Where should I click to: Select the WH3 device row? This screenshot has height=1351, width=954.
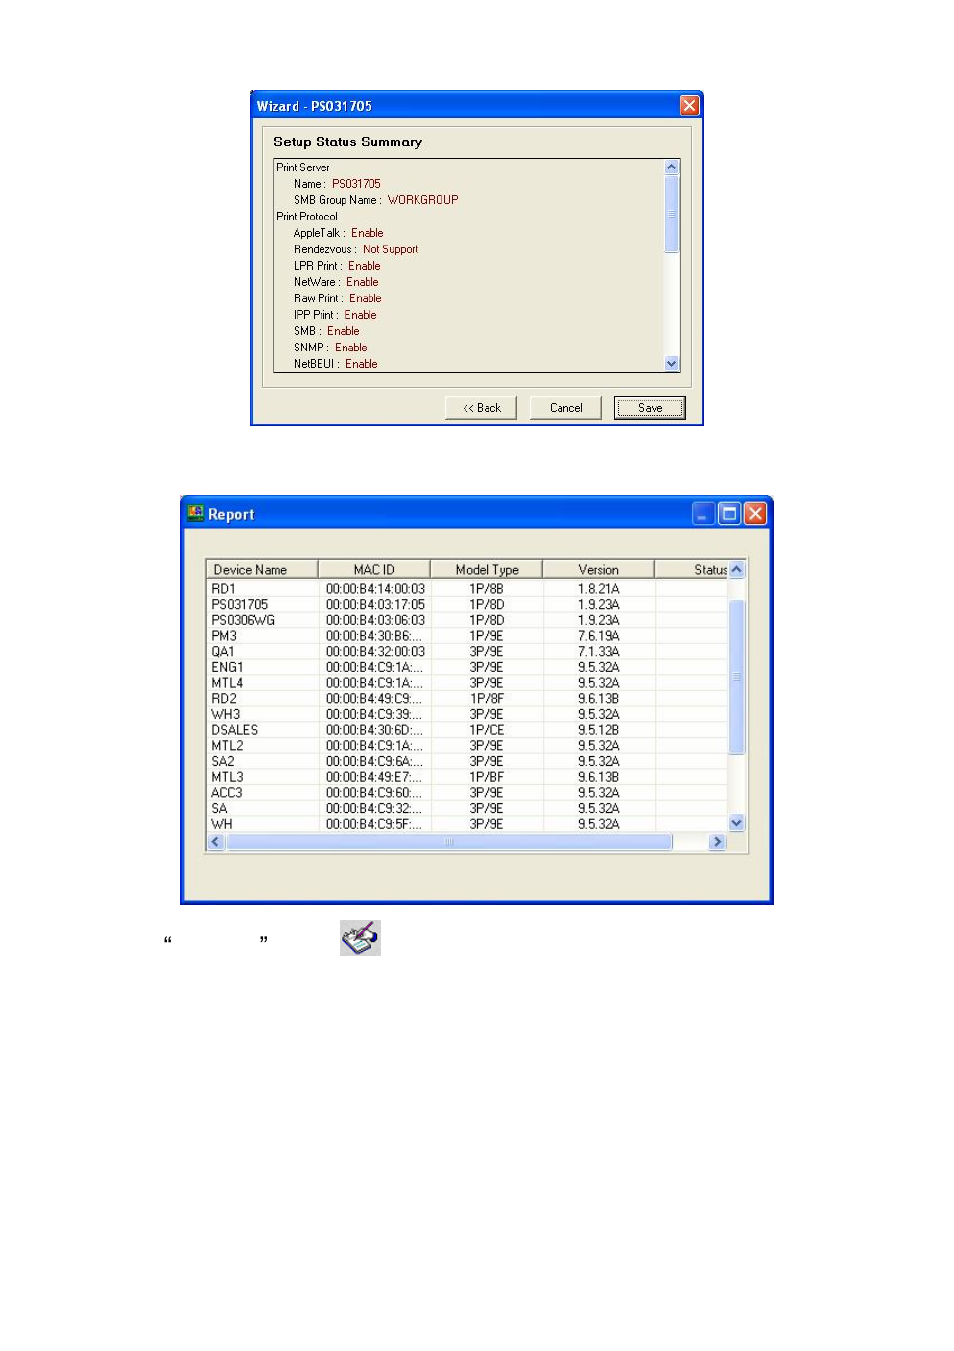coord(466,714)
